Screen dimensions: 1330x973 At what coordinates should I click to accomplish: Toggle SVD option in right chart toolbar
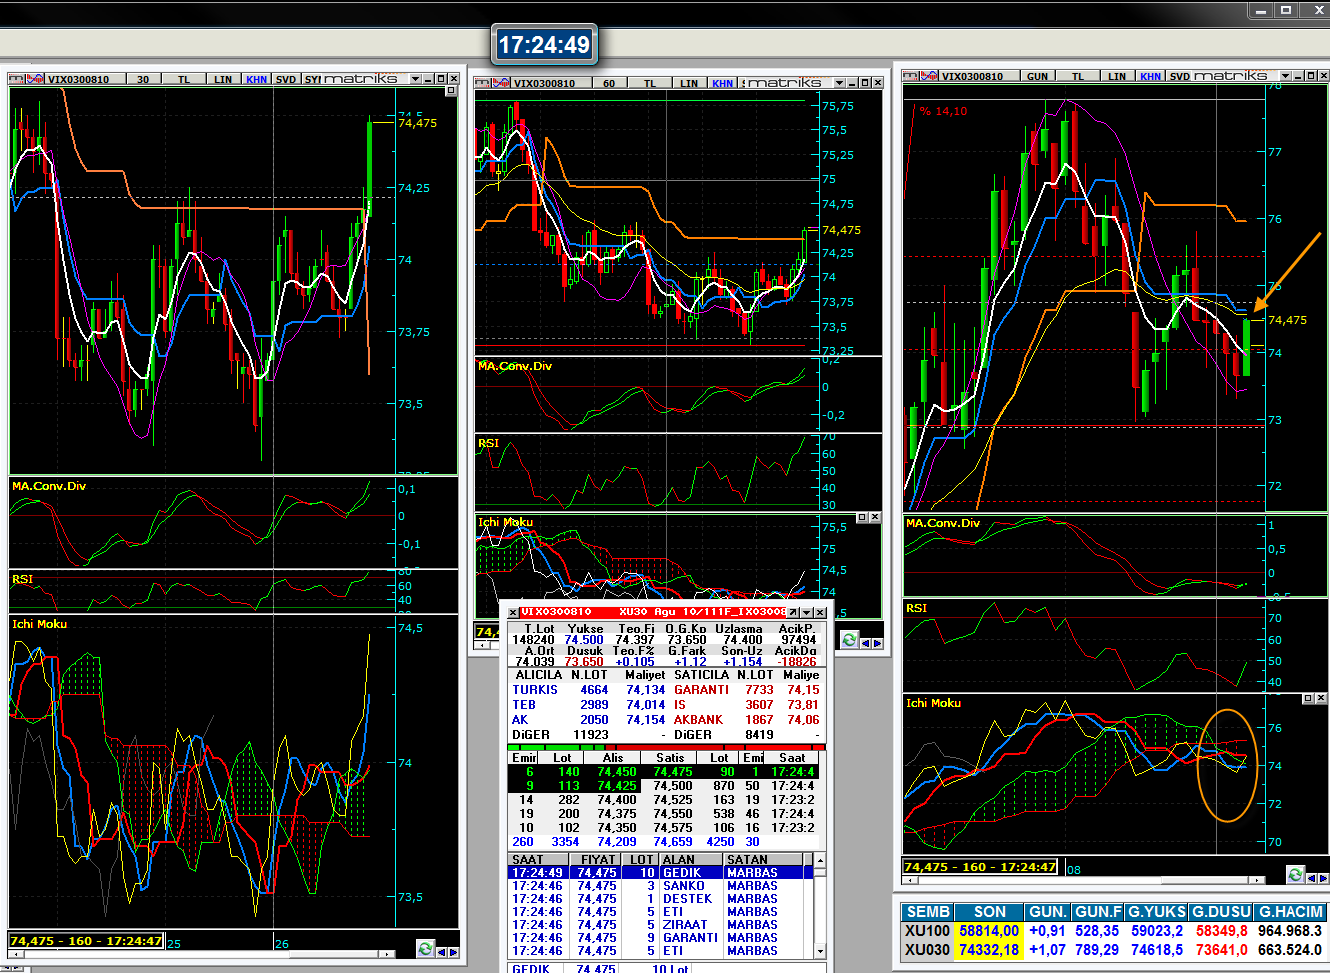coord(1180,76)
